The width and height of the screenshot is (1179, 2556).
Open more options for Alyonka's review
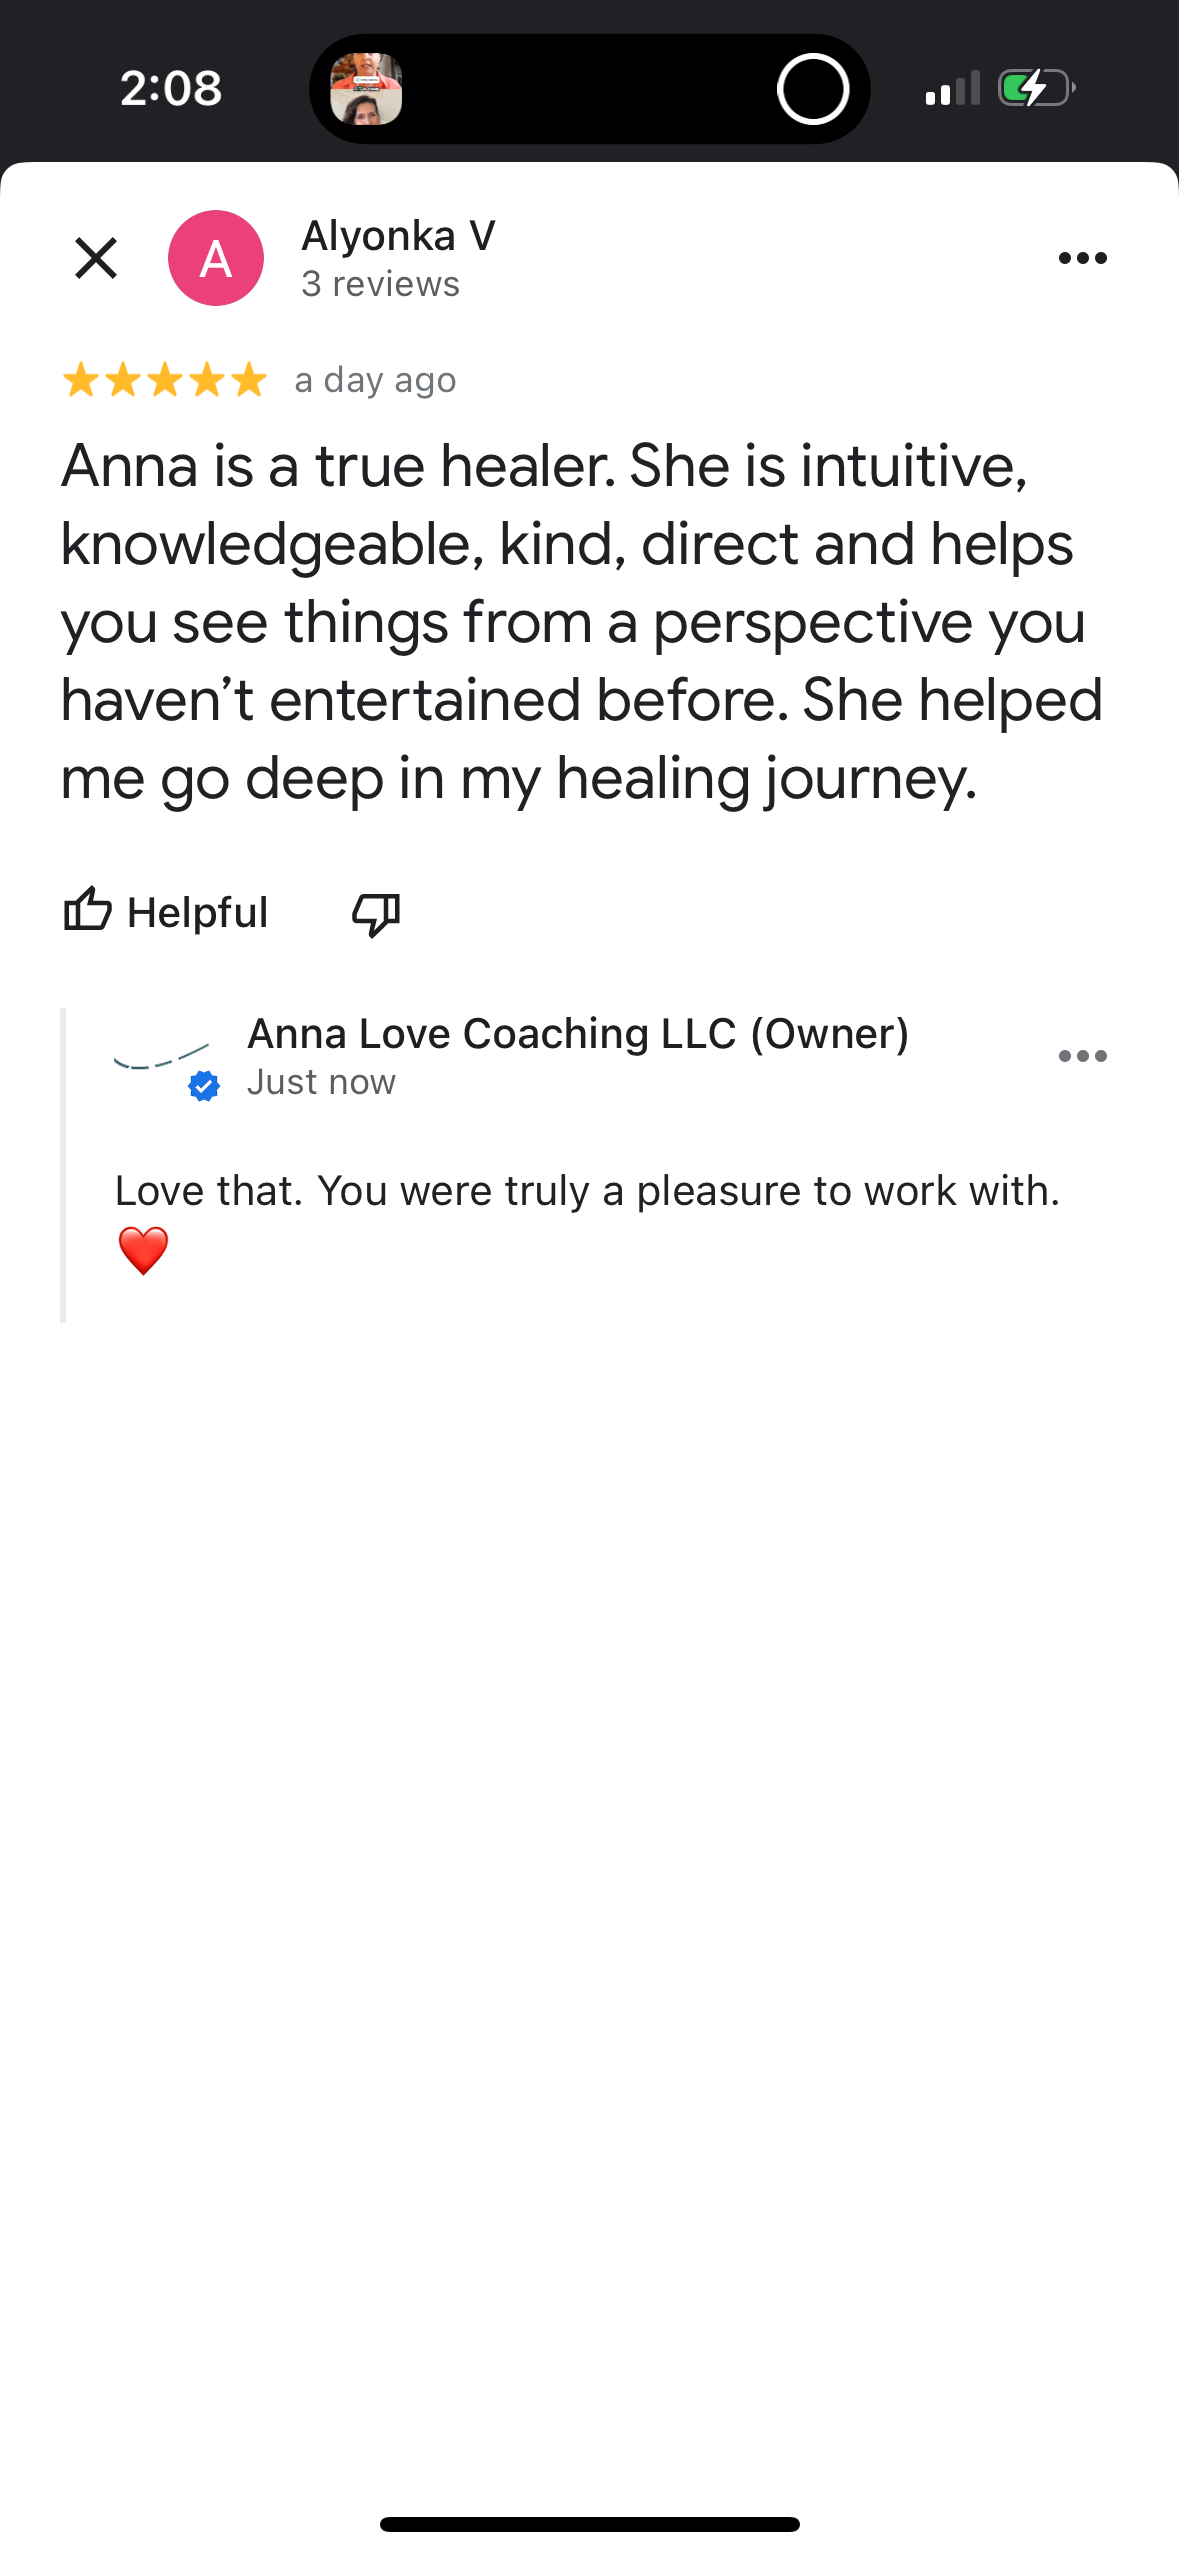tap(1082, 258)
